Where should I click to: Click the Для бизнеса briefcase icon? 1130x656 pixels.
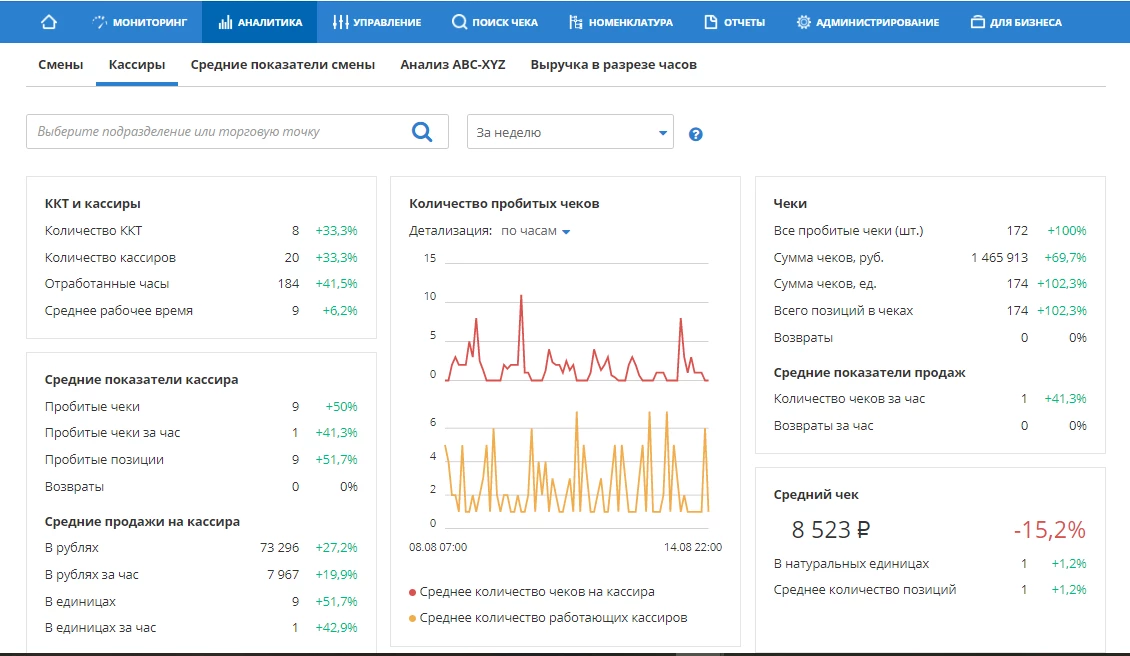coord(978,22)
